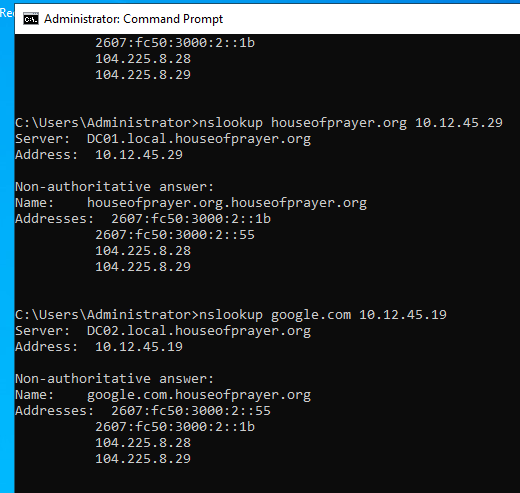
Task: Open the Command Prompt system menu icon
Action: 31,19
